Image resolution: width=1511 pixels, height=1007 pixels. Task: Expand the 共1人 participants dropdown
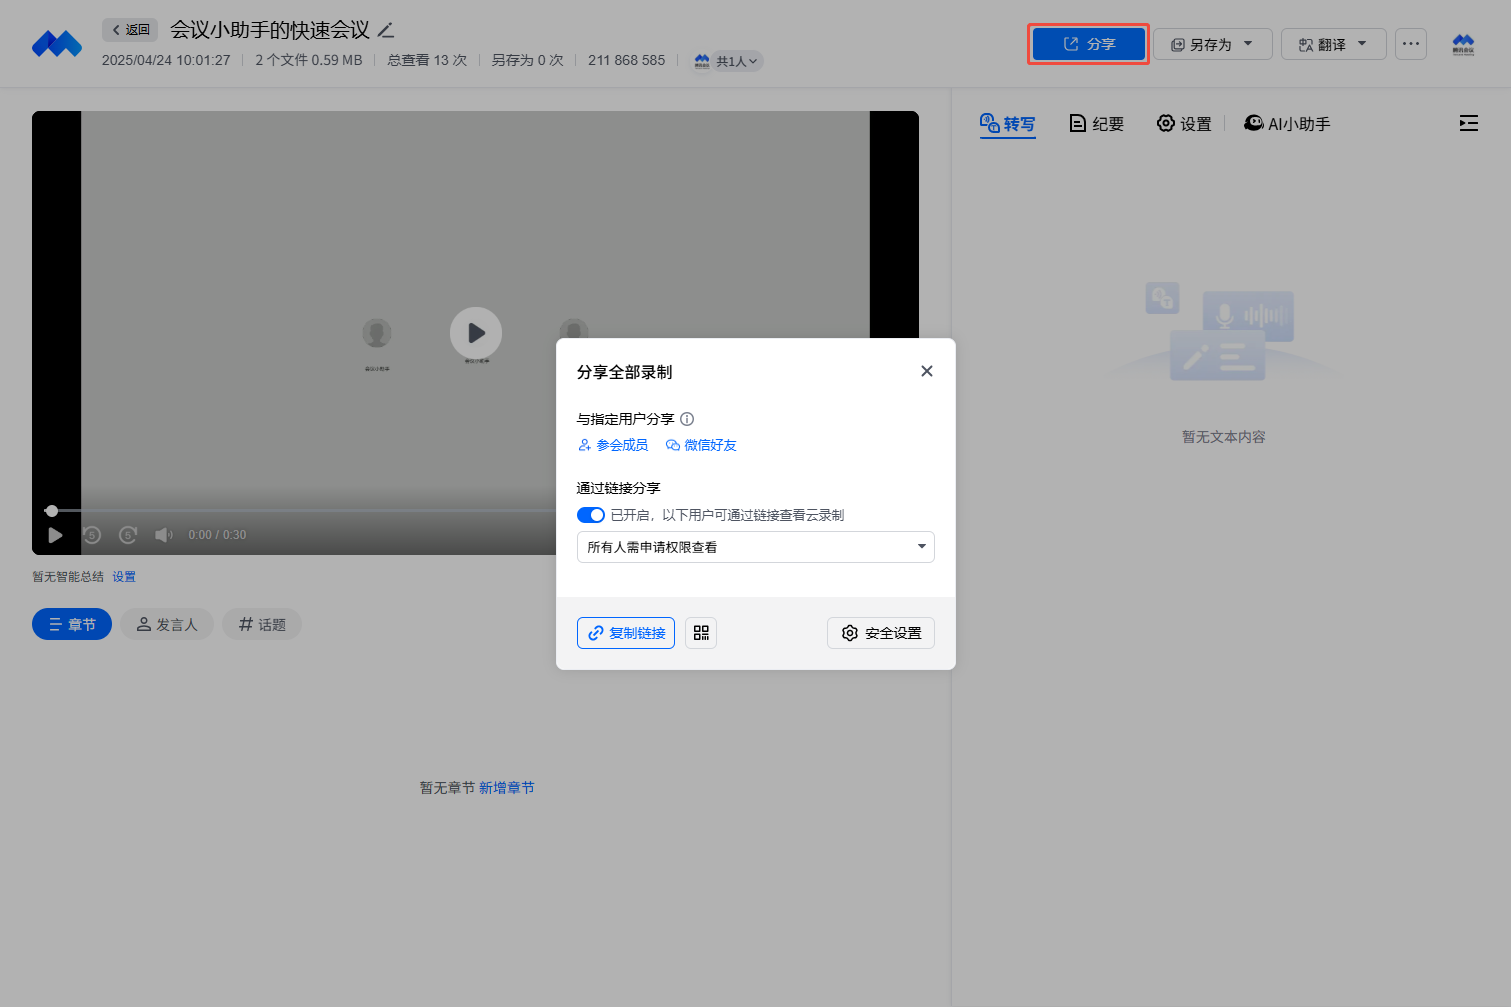coord(728,61)
